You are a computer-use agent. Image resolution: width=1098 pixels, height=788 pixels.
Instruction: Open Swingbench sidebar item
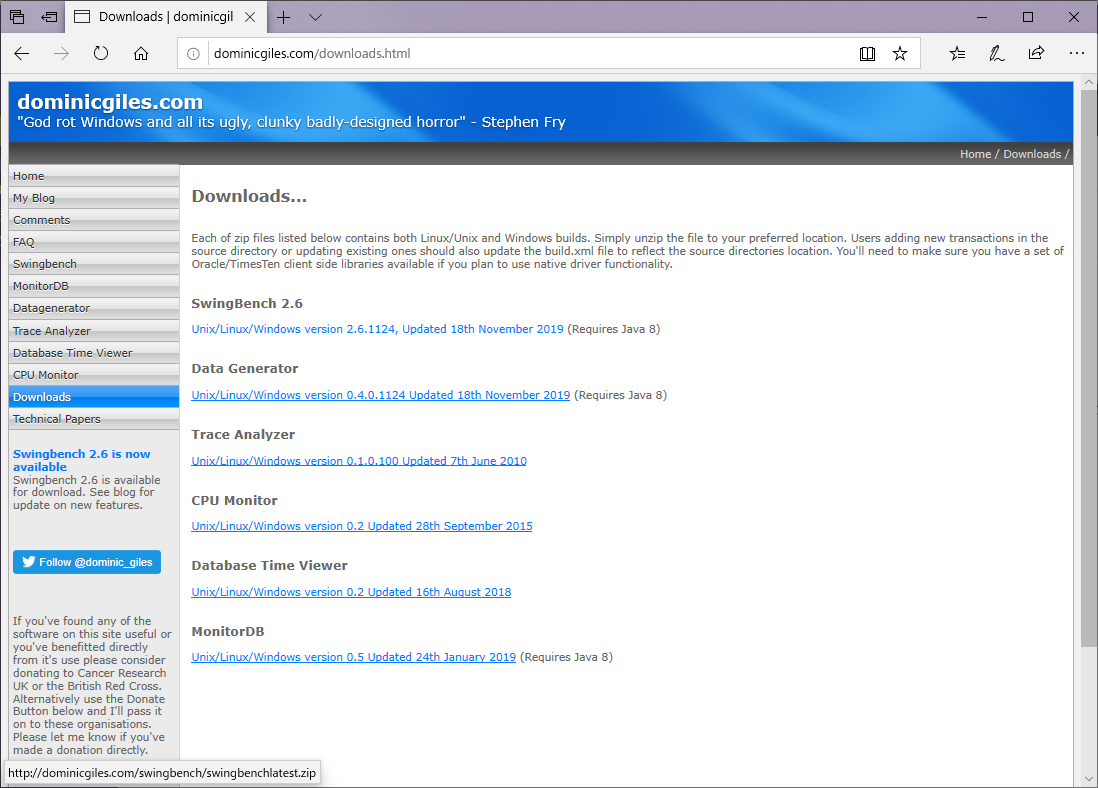coord(94,264)
